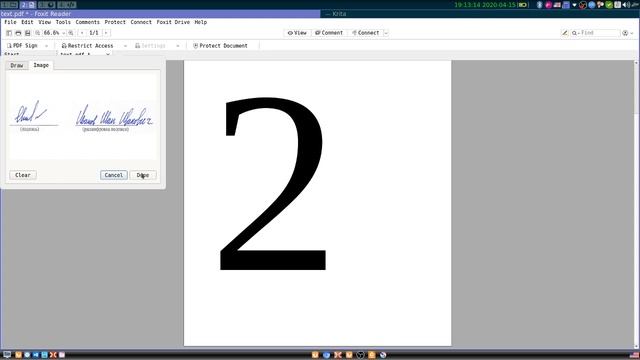
Task: Click the zoom out magnifier icon
Action: coord(38,33)
